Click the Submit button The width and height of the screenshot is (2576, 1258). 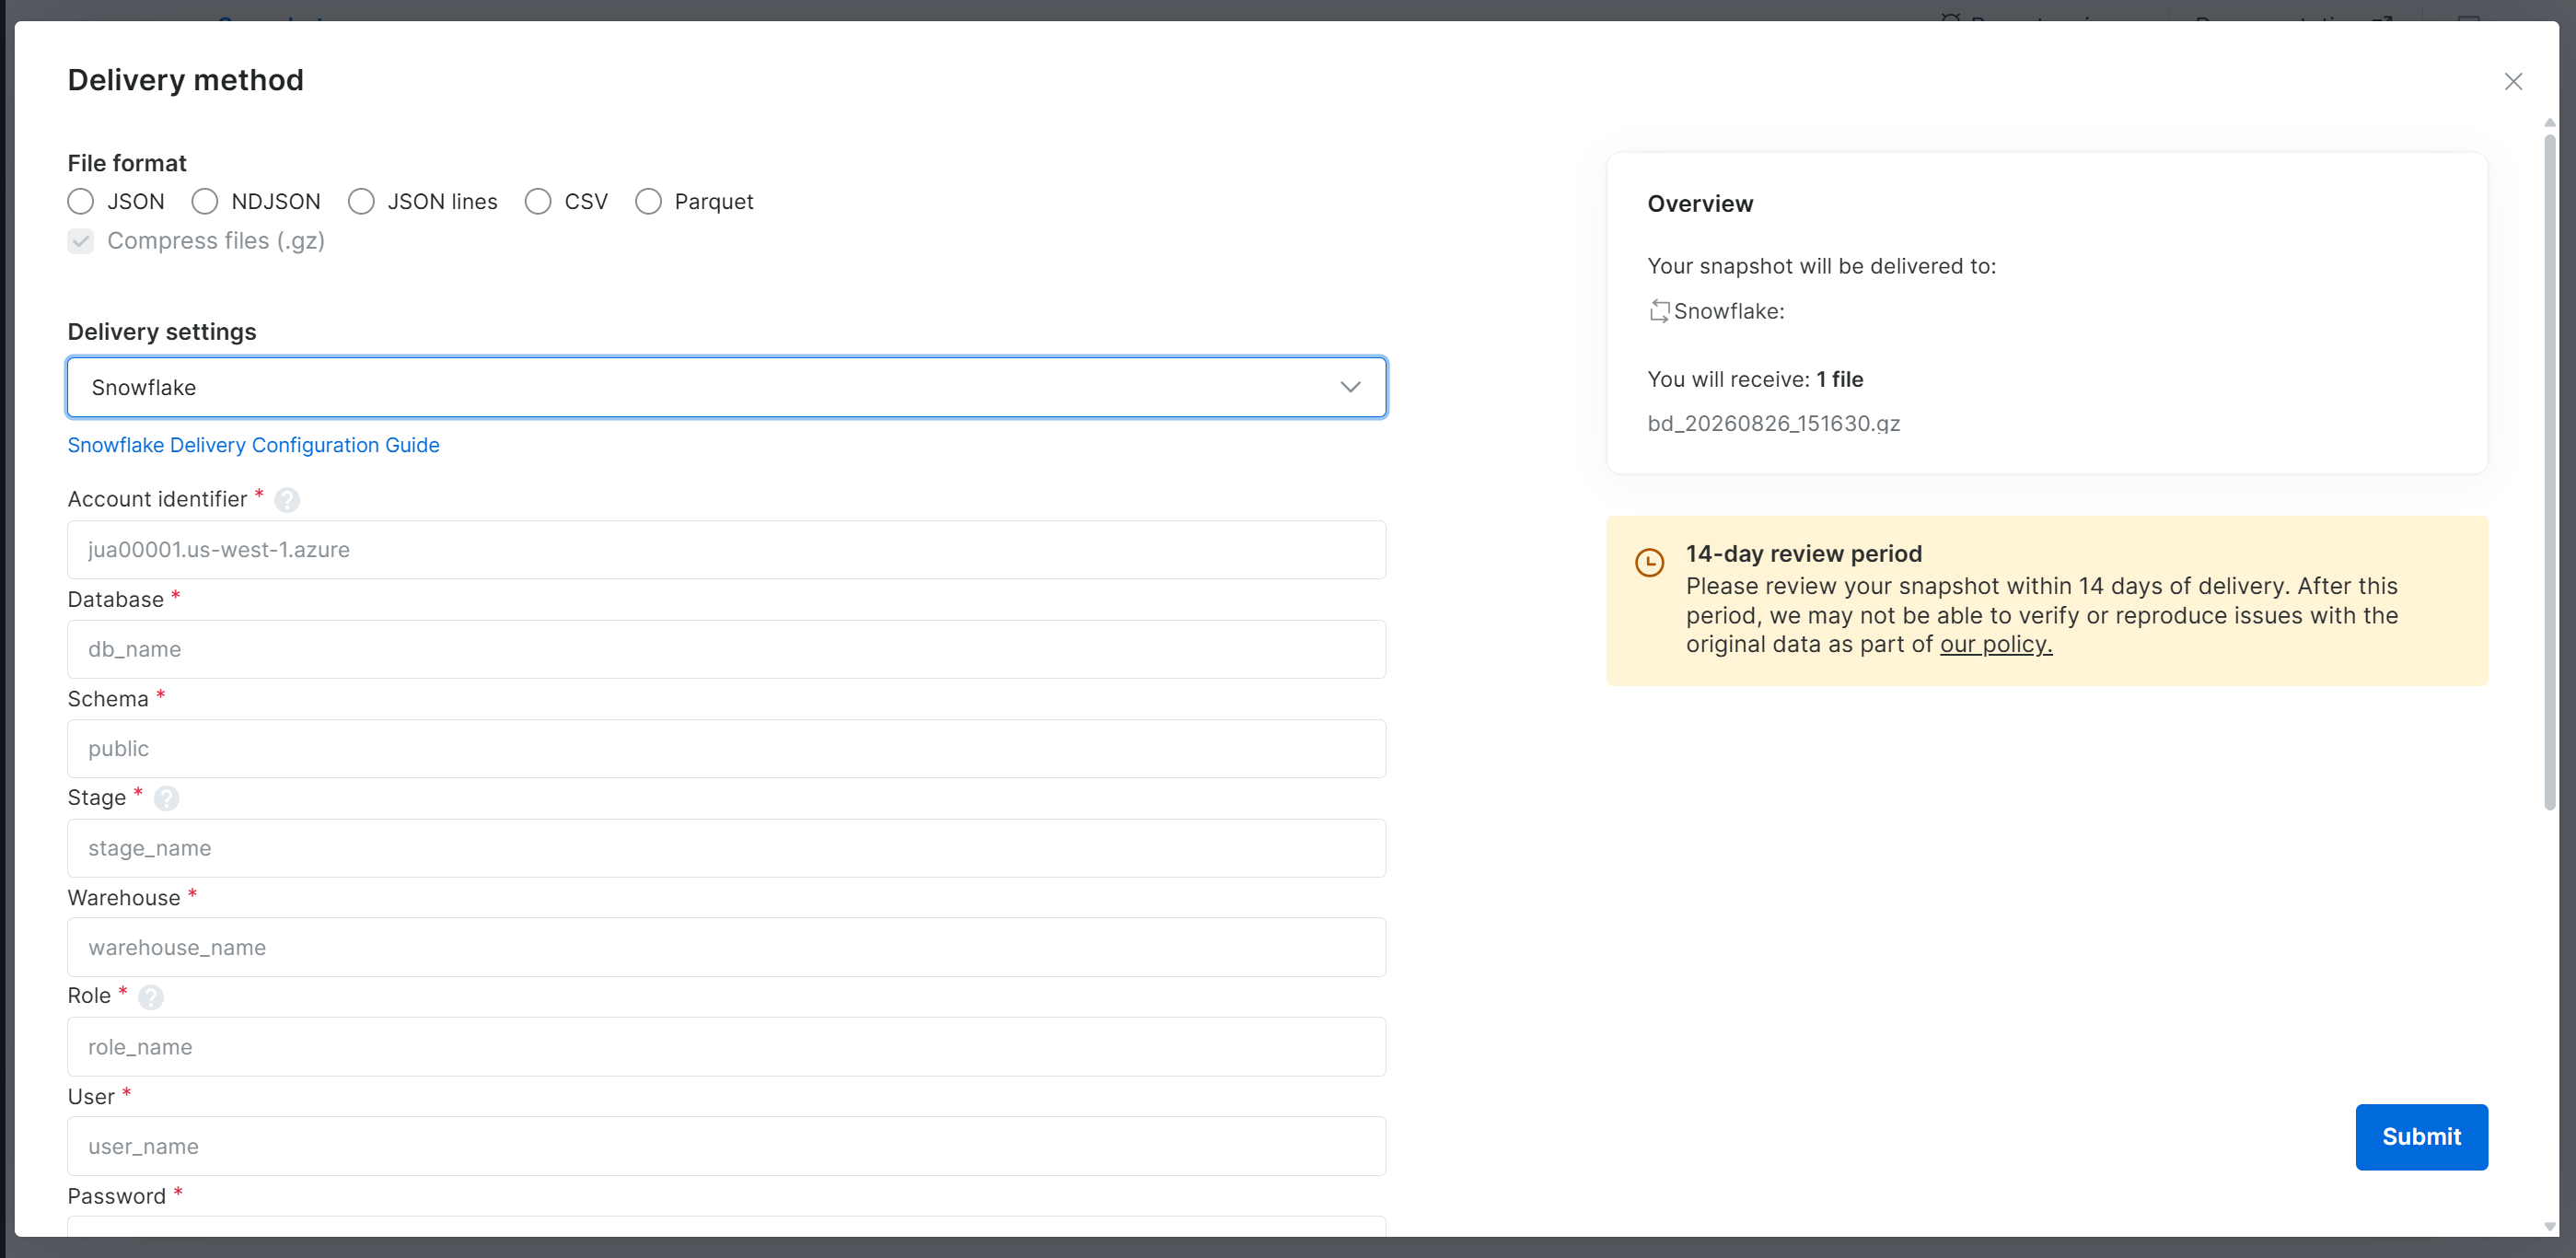[2421, 1137]
